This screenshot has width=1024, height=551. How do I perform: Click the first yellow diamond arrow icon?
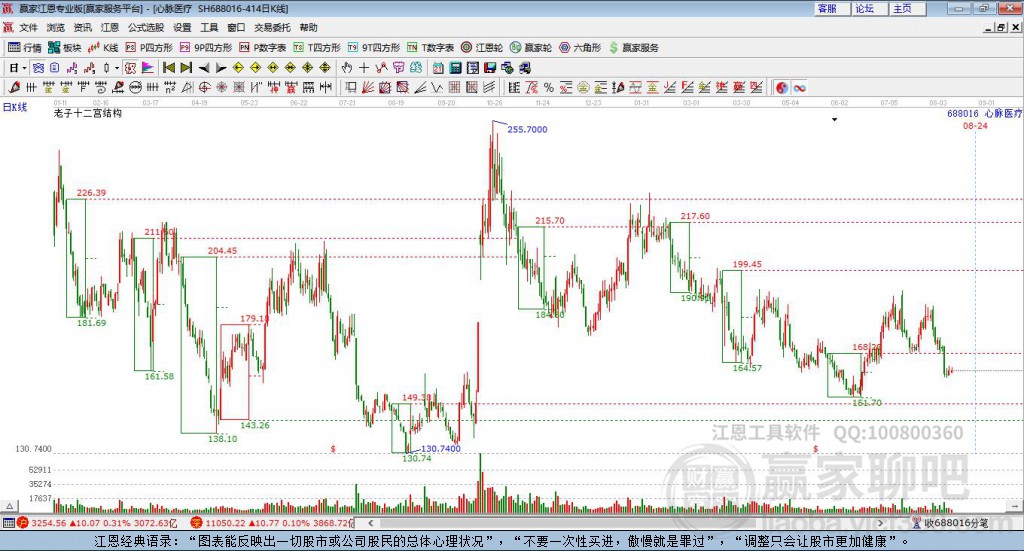coord(238,68)
